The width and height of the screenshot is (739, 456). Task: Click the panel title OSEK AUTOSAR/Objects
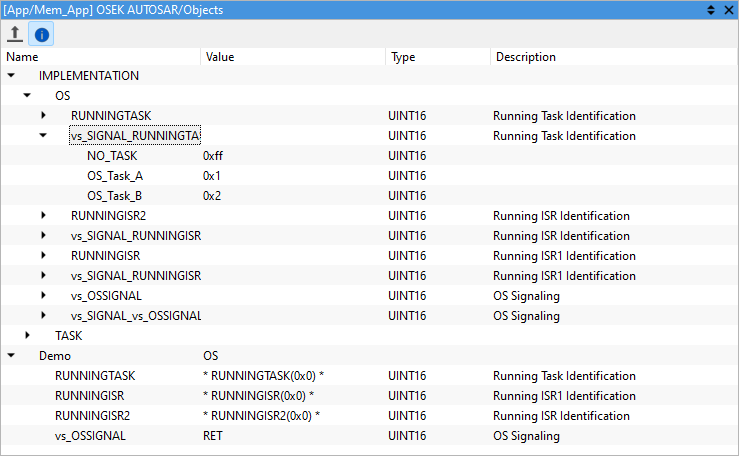[160, 10]
